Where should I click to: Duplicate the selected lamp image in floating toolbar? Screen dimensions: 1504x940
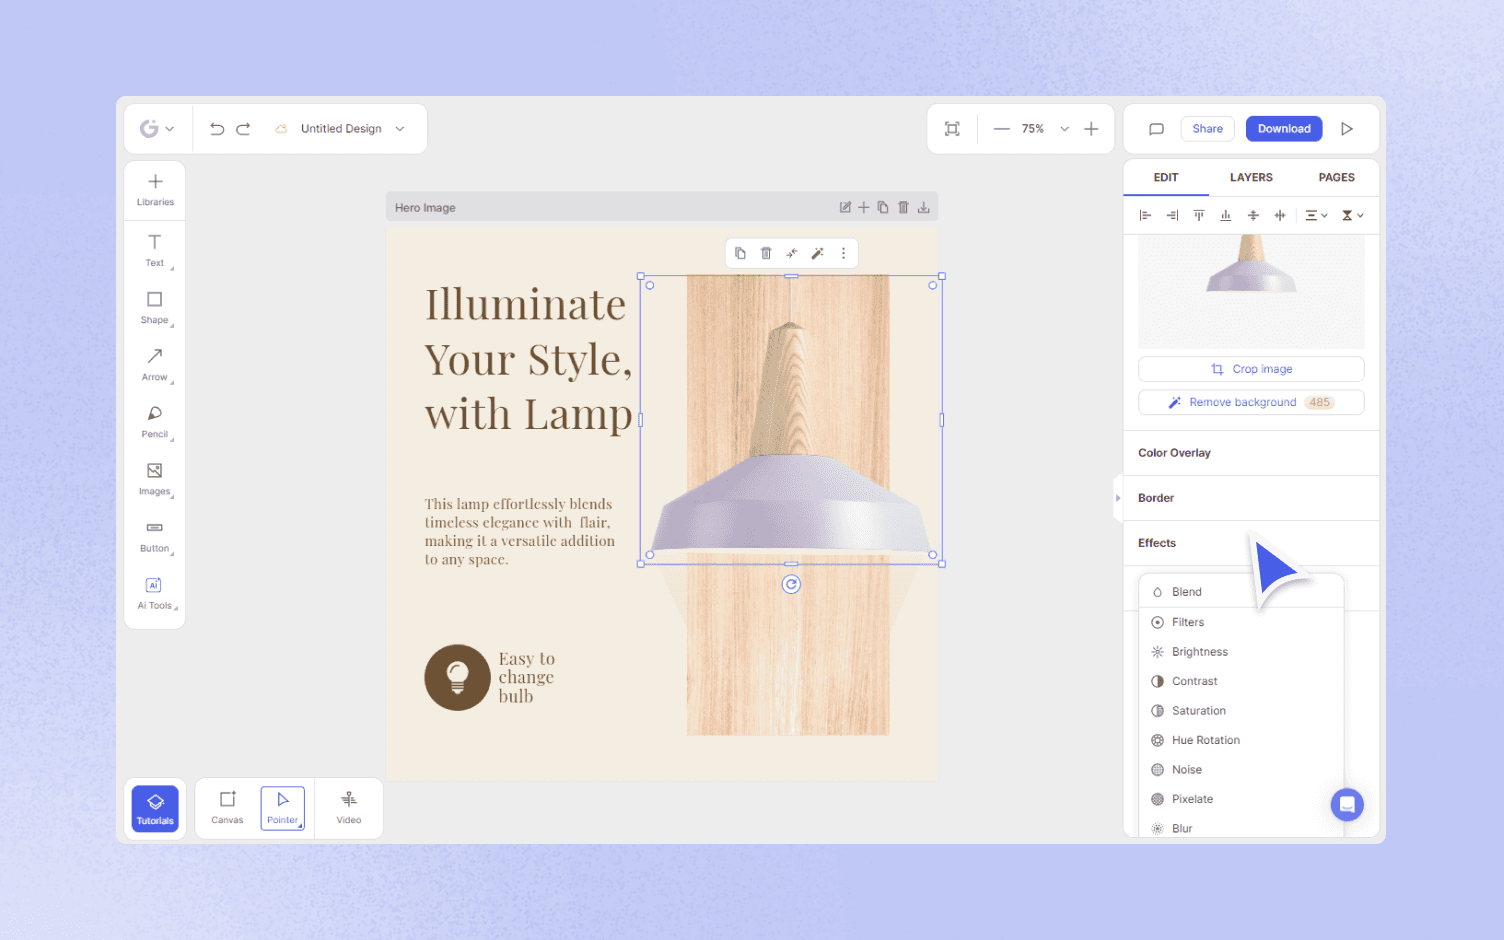point(740,254)
